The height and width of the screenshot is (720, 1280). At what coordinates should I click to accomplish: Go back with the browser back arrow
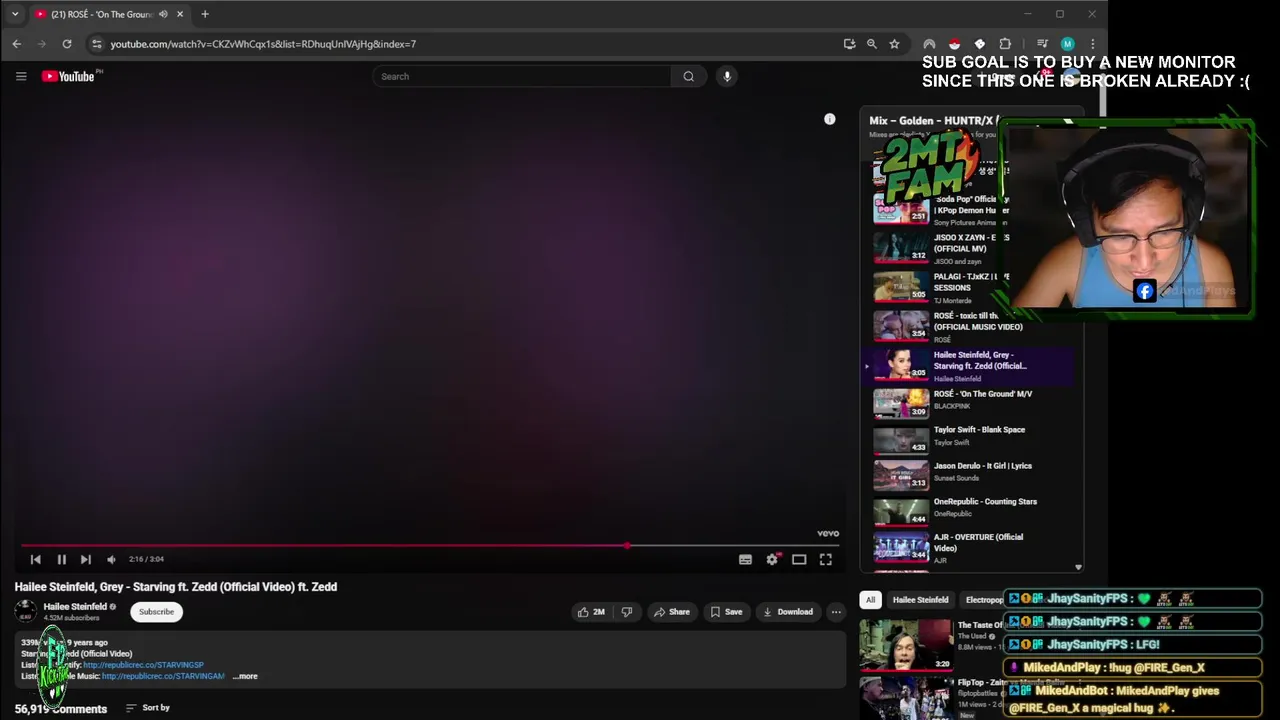(x=17, y=44)
